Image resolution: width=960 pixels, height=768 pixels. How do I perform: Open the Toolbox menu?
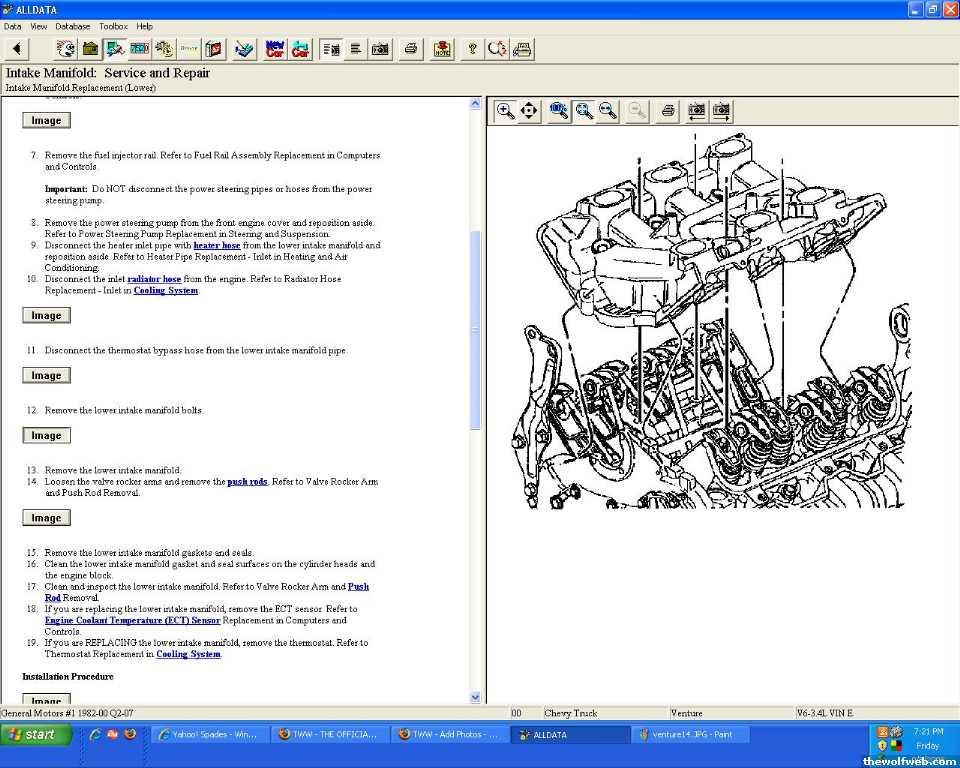click(113, 26)
